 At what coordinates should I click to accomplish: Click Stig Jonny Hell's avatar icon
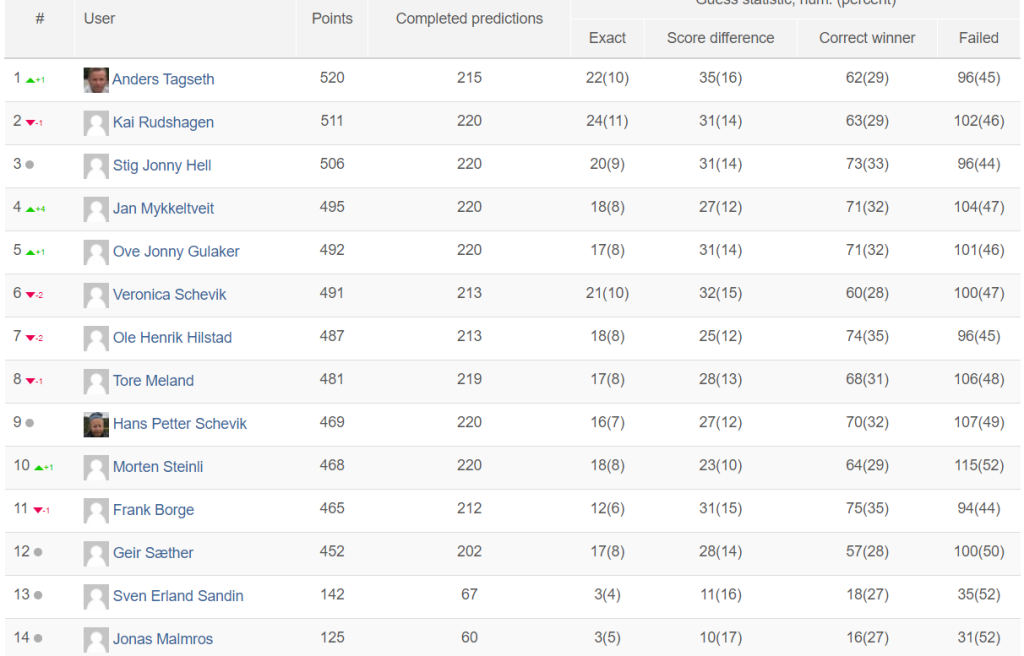[96, 166]
